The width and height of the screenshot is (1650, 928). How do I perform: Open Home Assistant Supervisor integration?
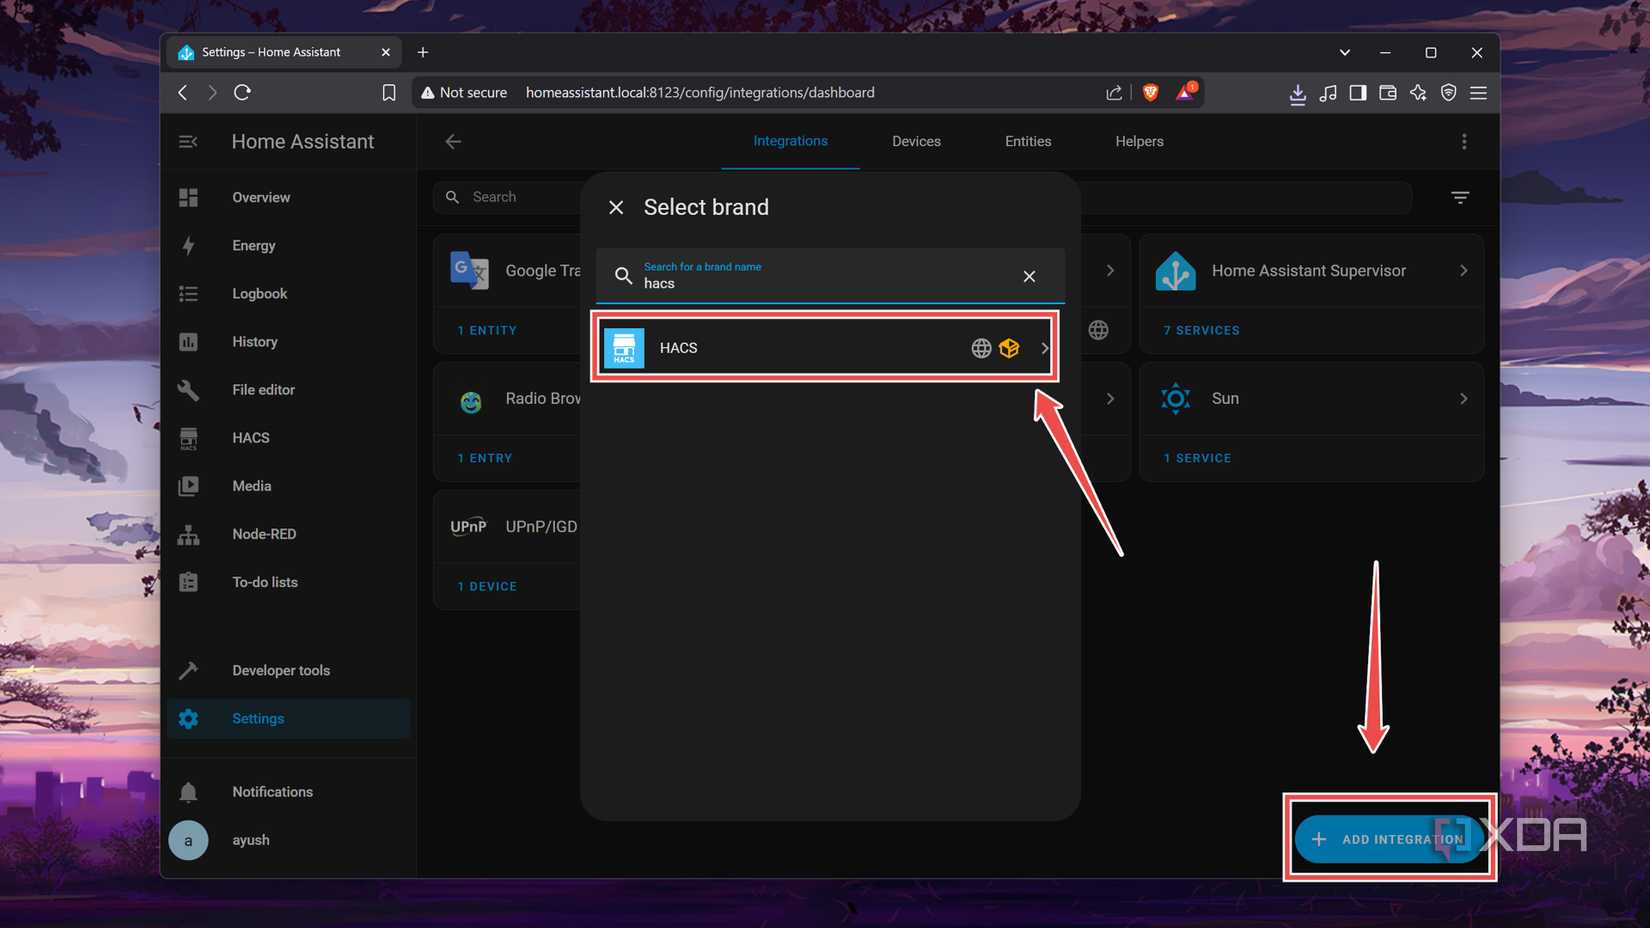[1311, 271]
